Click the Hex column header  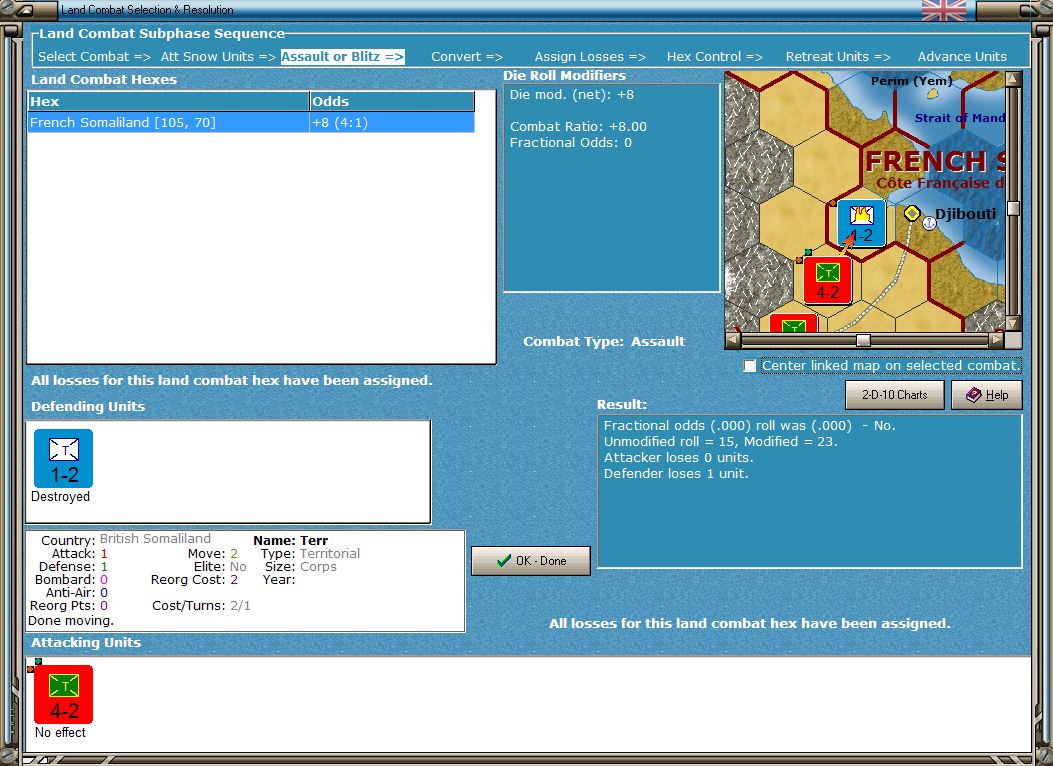coord(169,101)
